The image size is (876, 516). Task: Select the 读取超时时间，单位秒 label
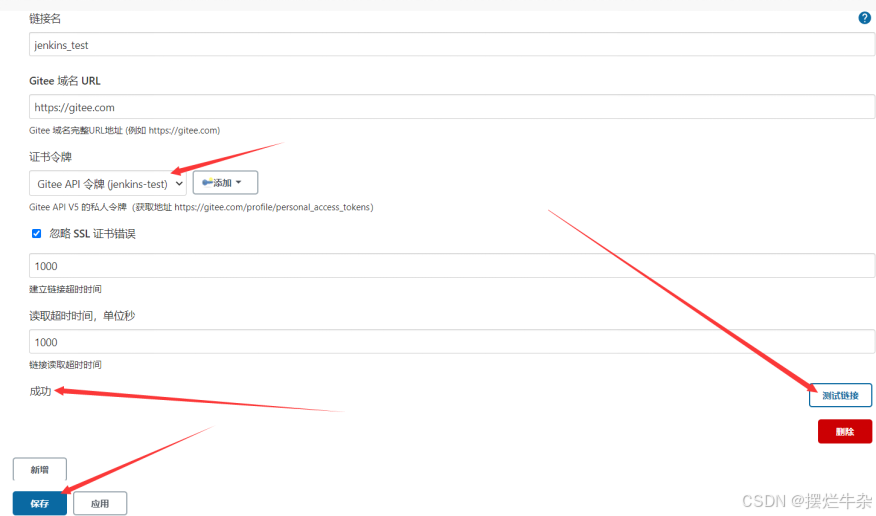coord(82,316)
